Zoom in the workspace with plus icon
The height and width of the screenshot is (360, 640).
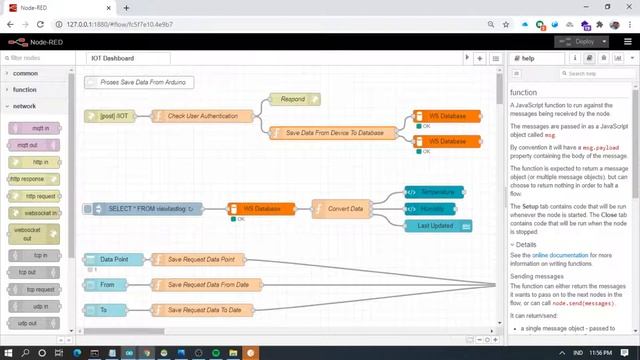(x=496, y=340)
